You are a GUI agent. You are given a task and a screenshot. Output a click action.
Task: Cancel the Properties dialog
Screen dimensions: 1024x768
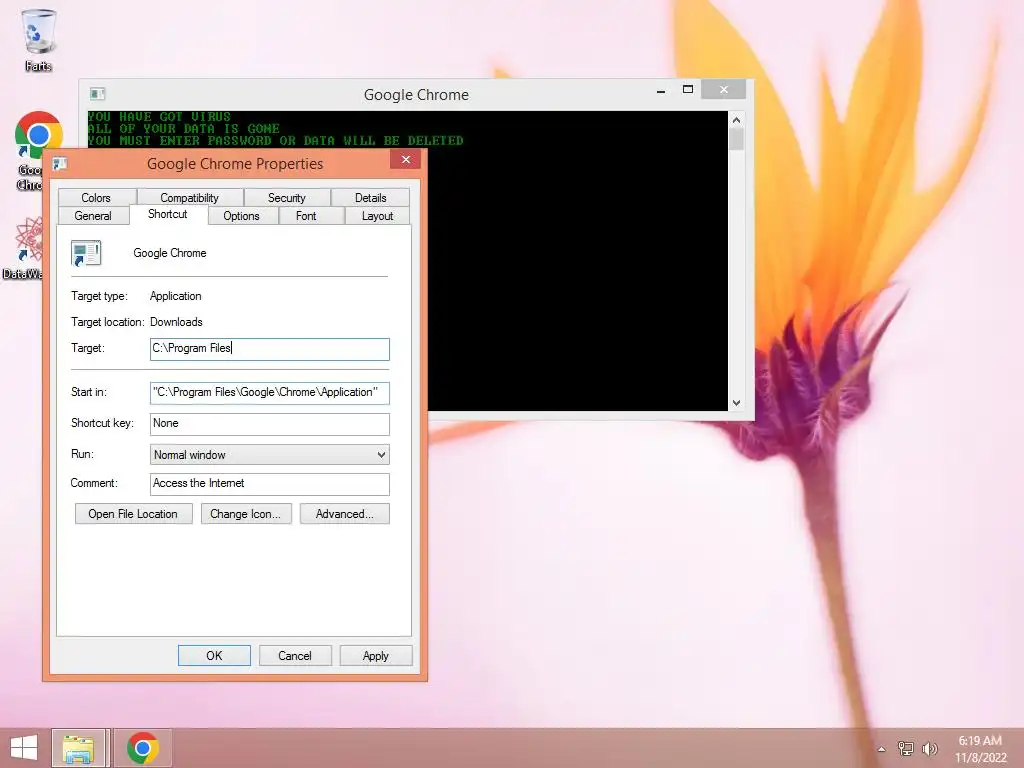295,656
